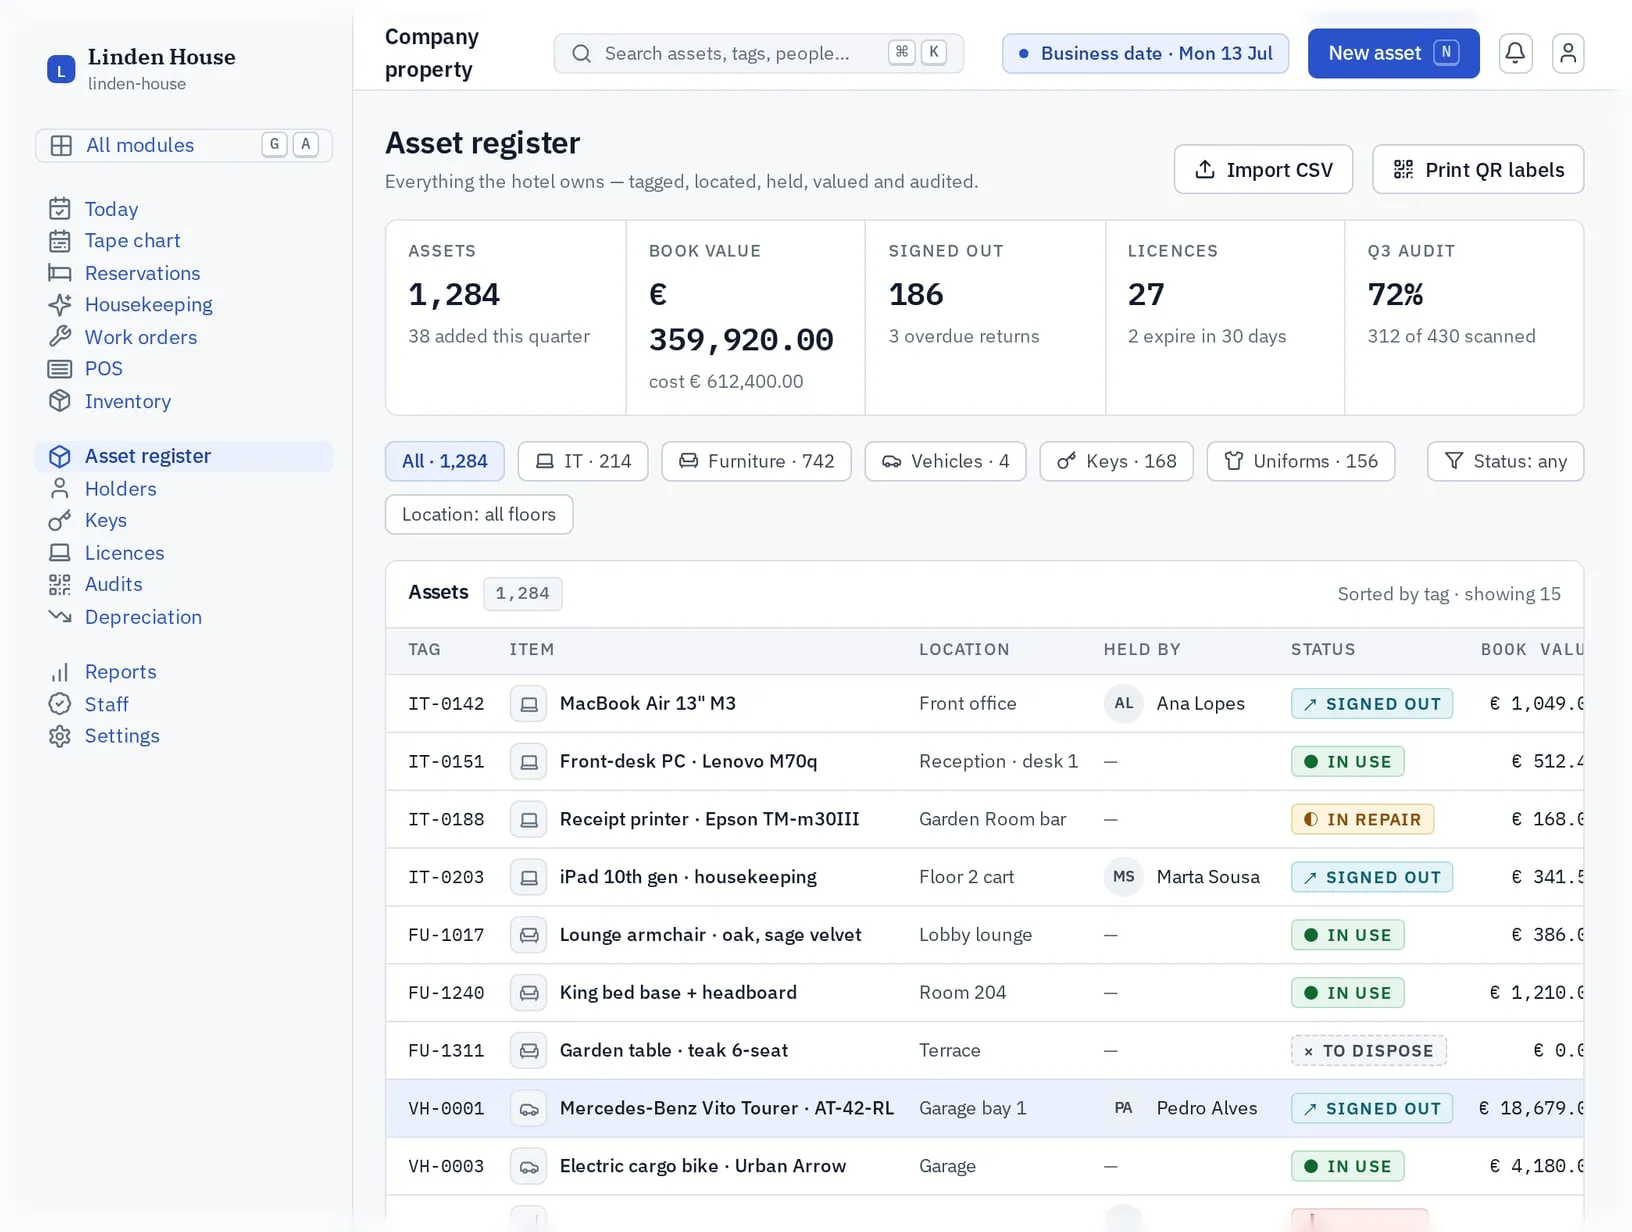Open the notifications bell
Image resolution: width=1632 pixels, height=1232 pixels.
point(1515,53)
